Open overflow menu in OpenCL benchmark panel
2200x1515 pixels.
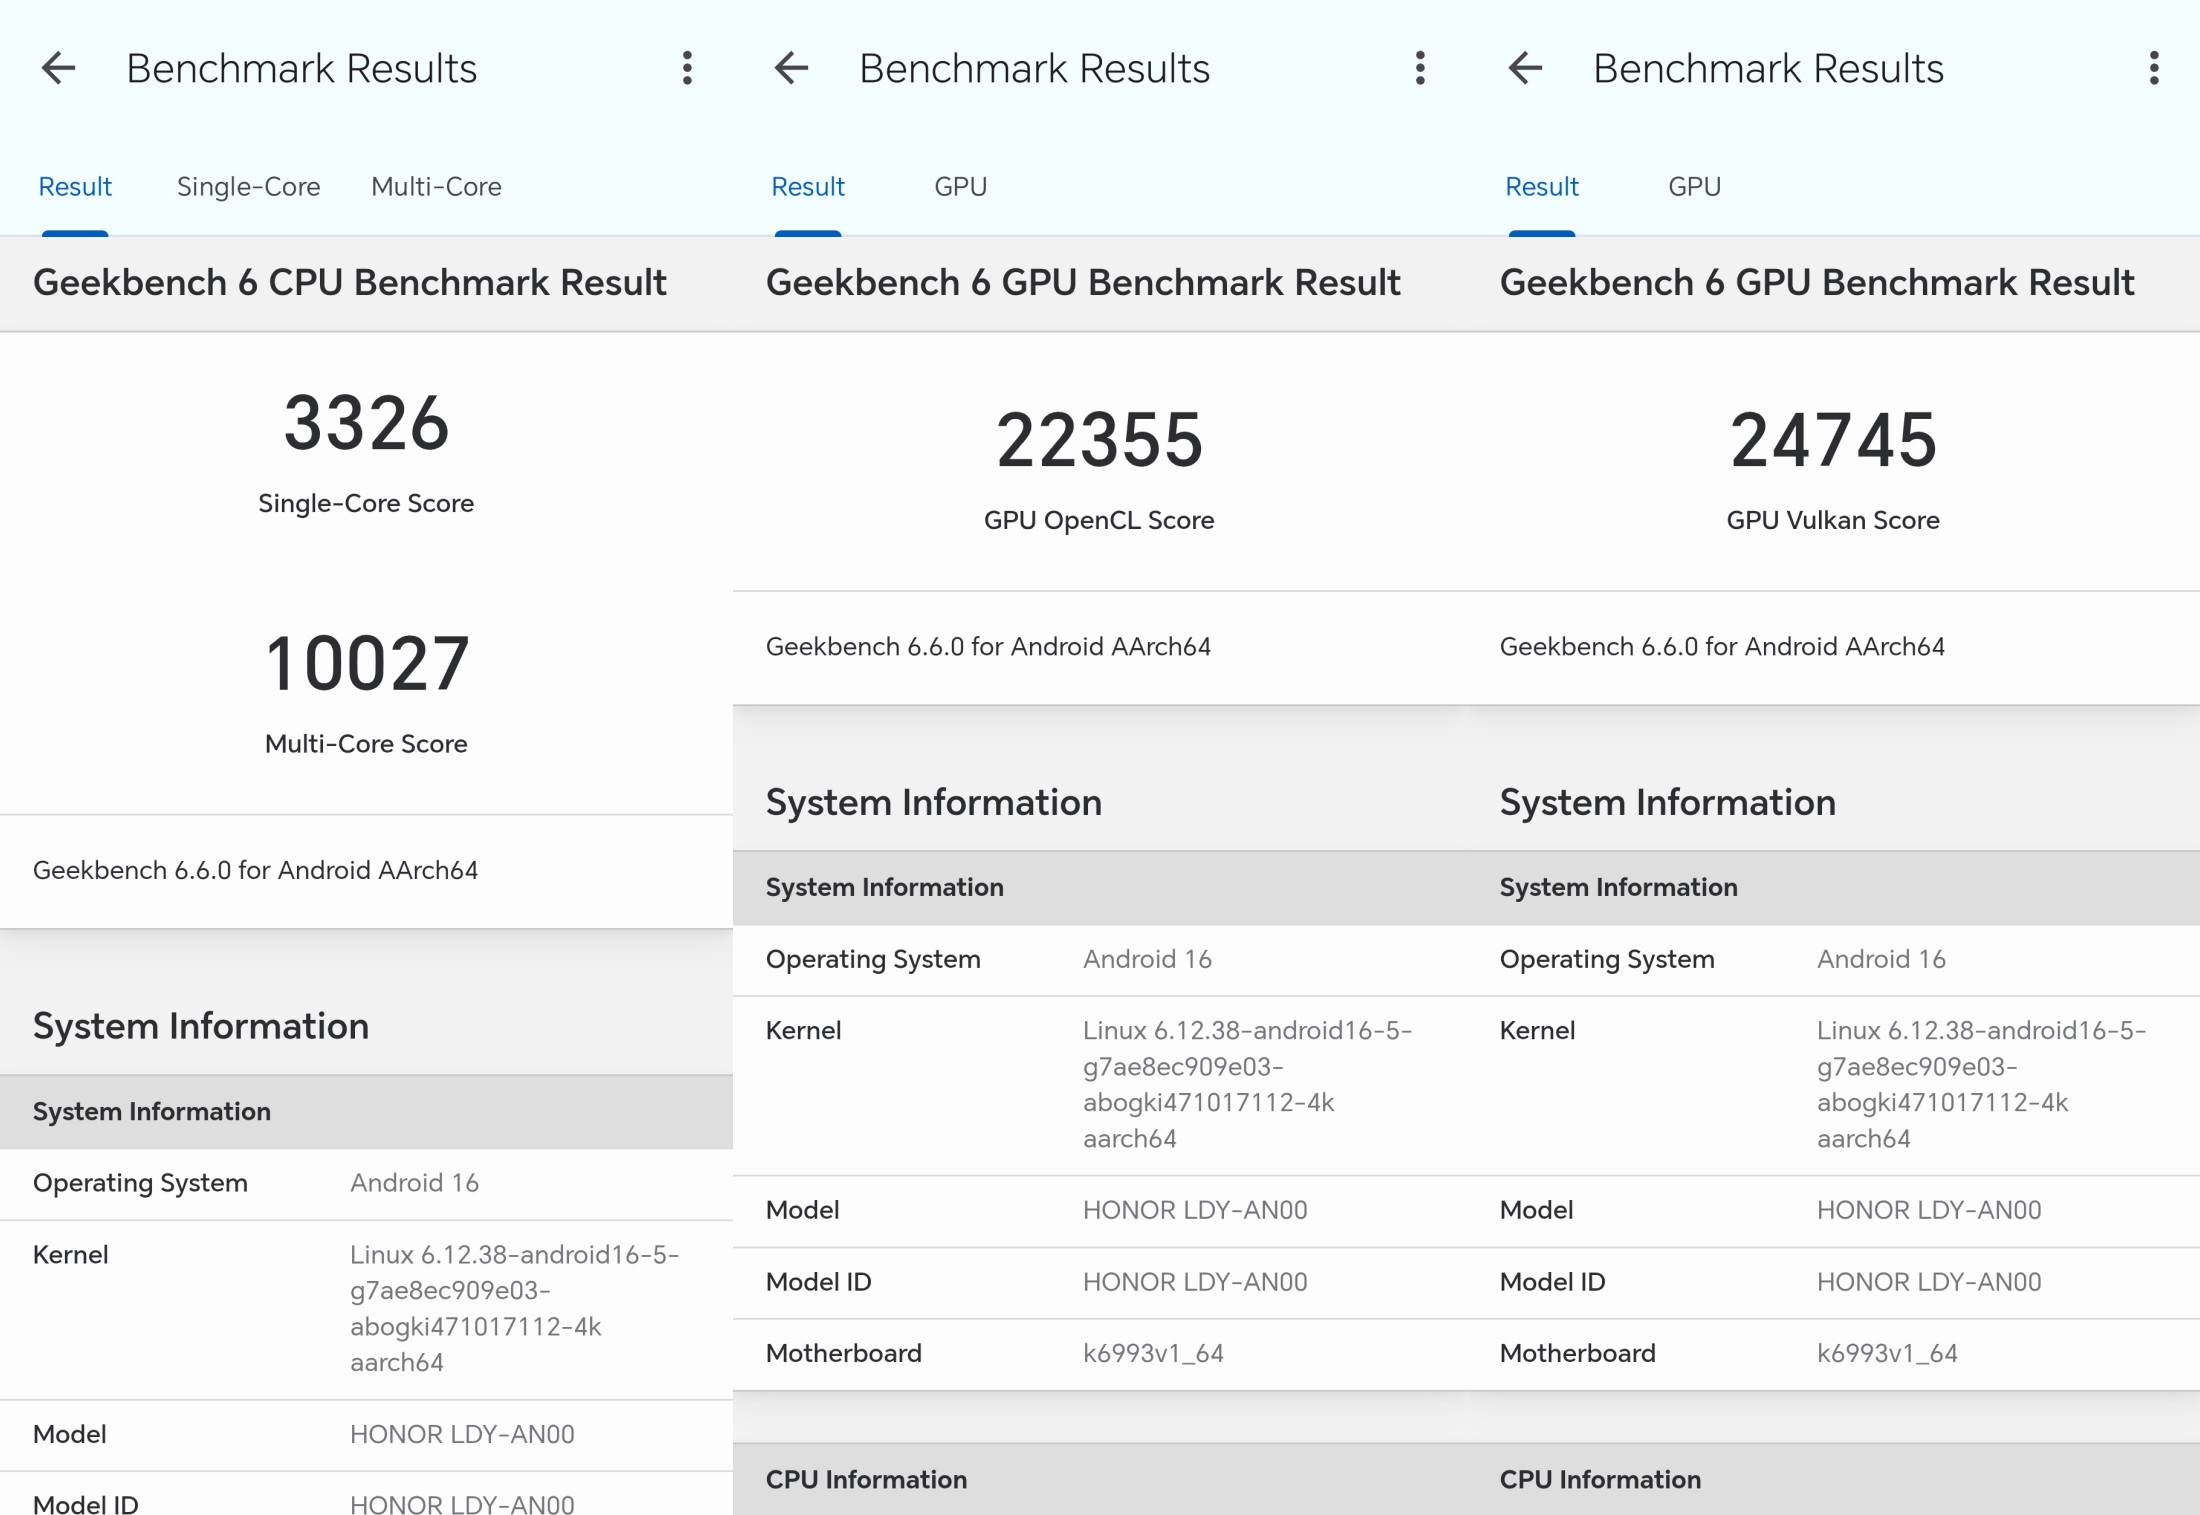coord(1420,68)
